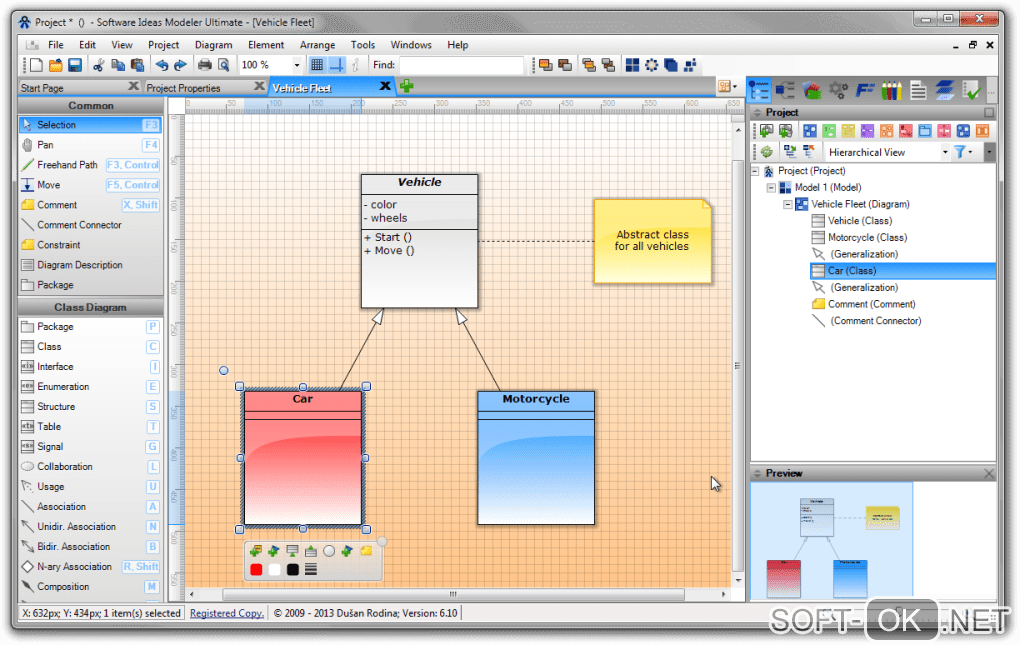Click the line style stripes icon in Car popup
The width and height of the screenshot is (1020, 645).
(311, 570)
